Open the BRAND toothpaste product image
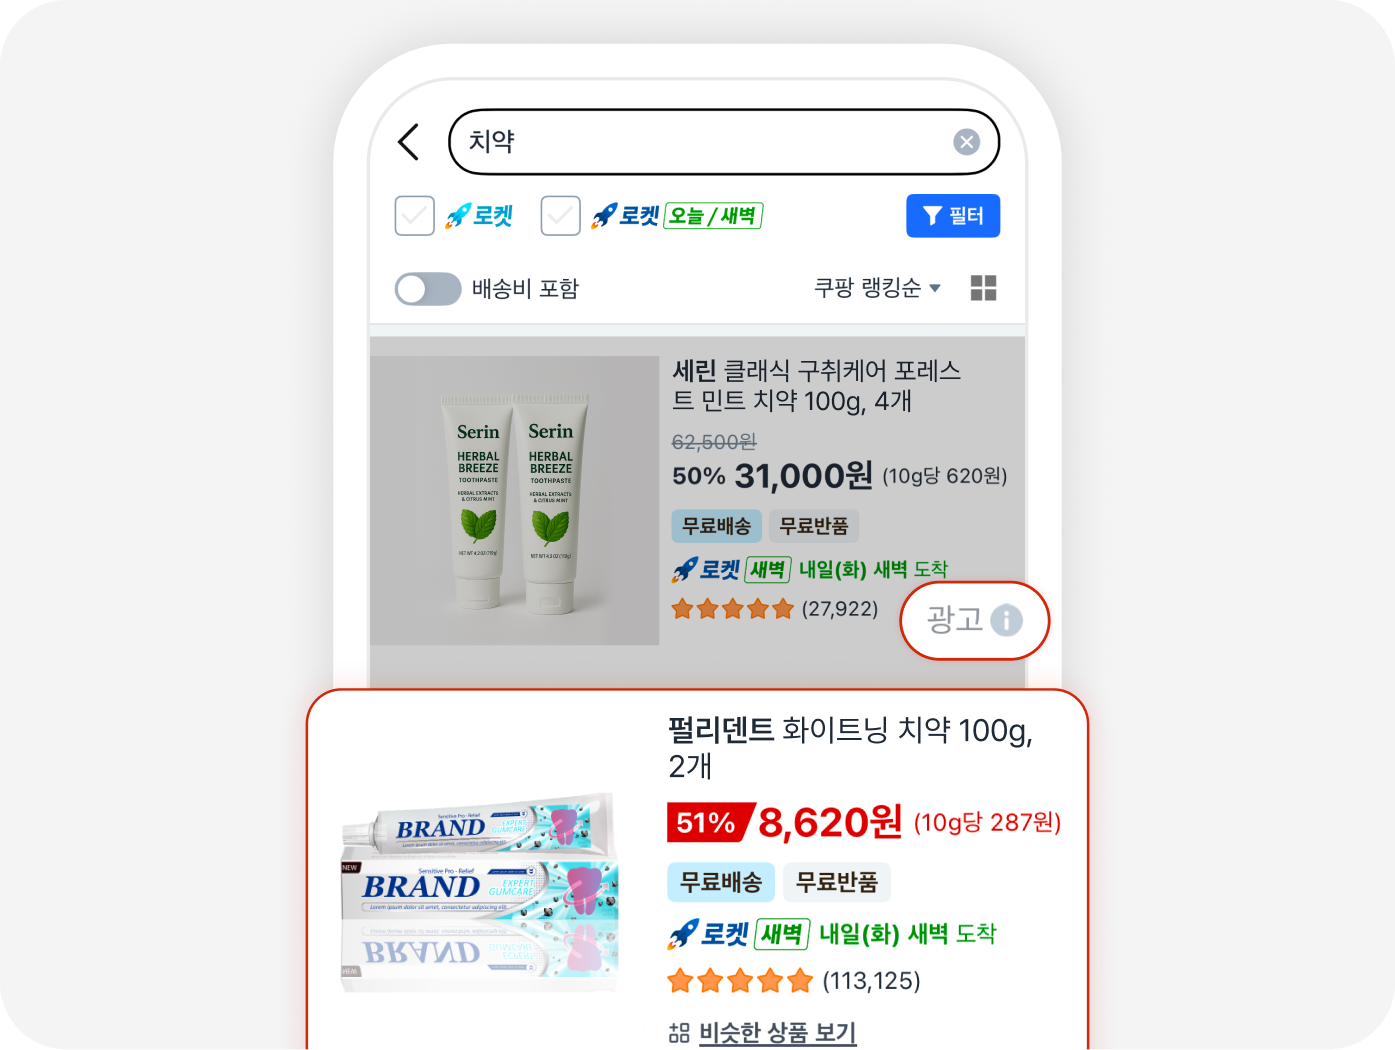1395x1050 pixels. [x=480, y=893]
